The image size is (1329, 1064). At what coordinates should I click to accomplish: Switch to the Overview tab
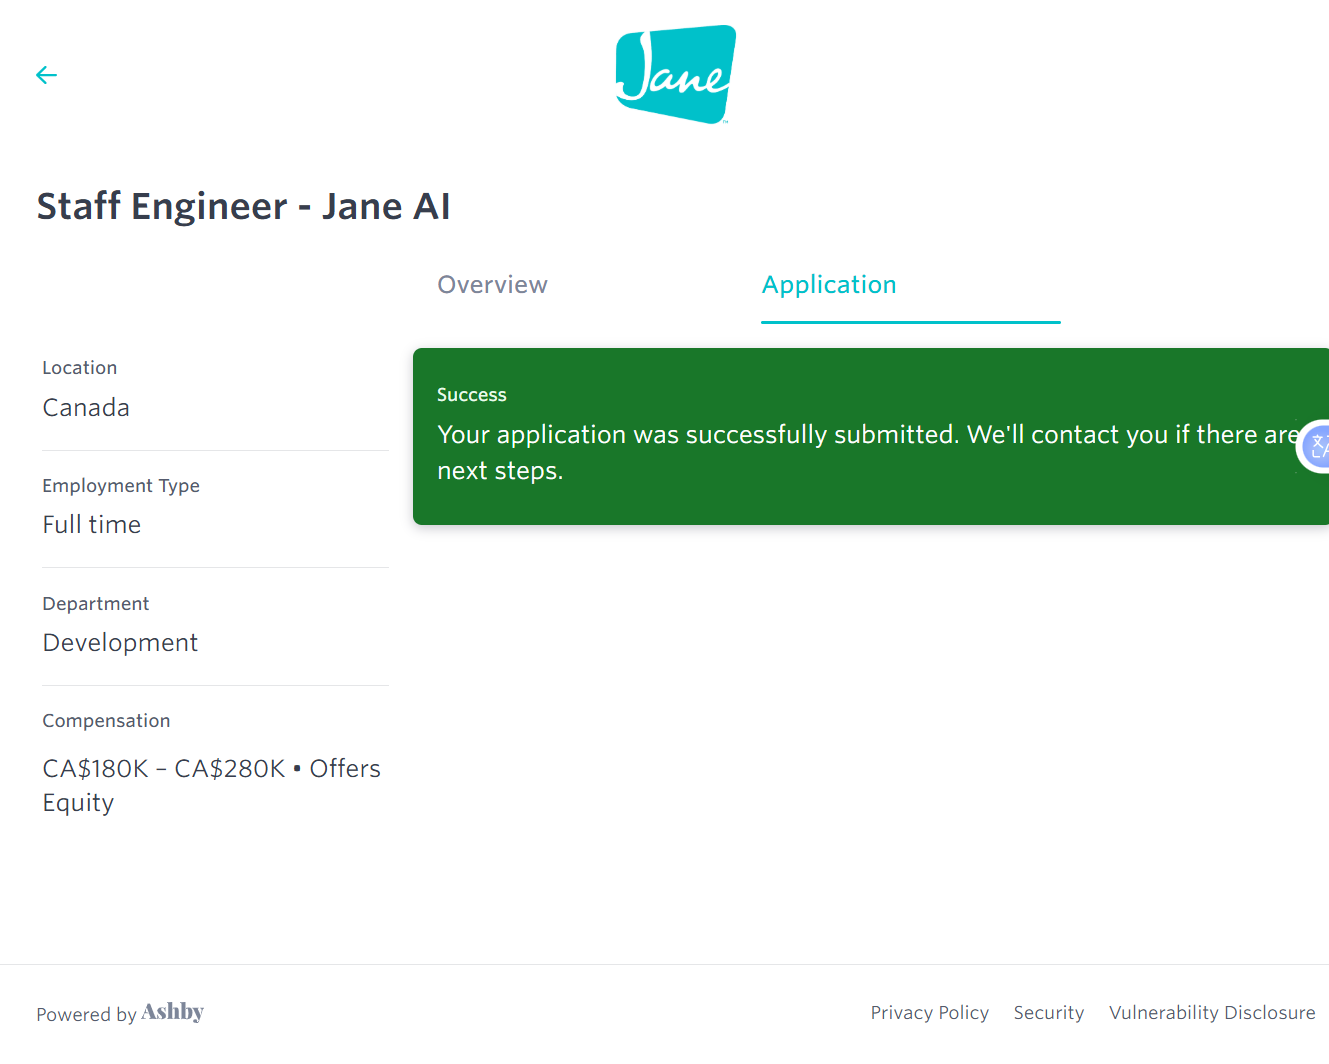pyautogui.click(x=492, y=285)
